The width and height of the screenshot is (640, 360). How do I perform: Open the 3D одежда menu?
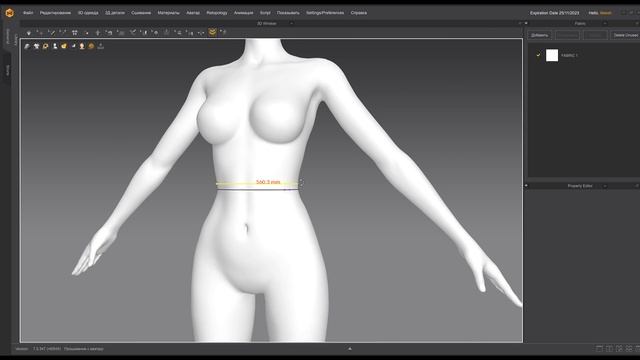tap(88, 13)
